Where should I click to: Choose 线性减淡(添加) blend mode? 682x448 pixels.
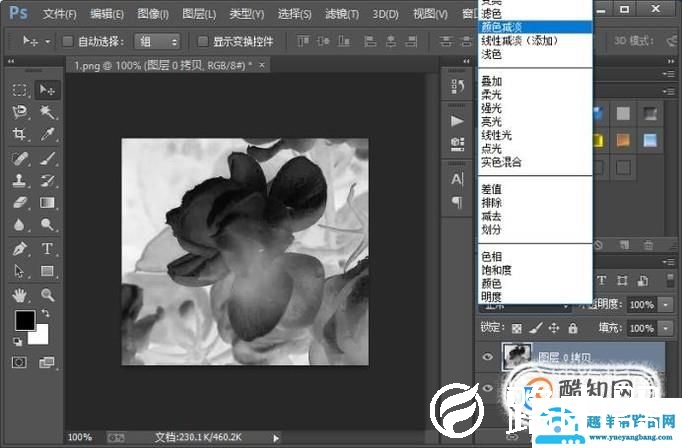point(535,41)
